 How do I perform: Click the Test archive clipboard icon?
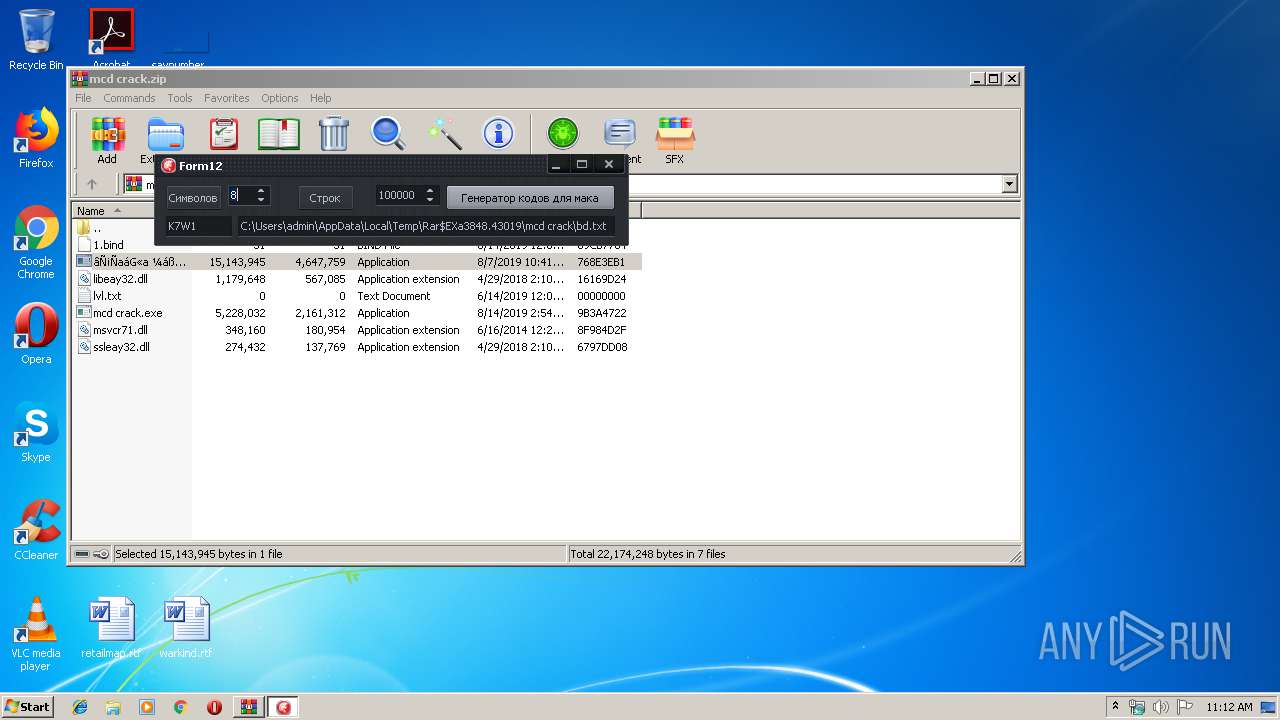[x=224, y=134]
